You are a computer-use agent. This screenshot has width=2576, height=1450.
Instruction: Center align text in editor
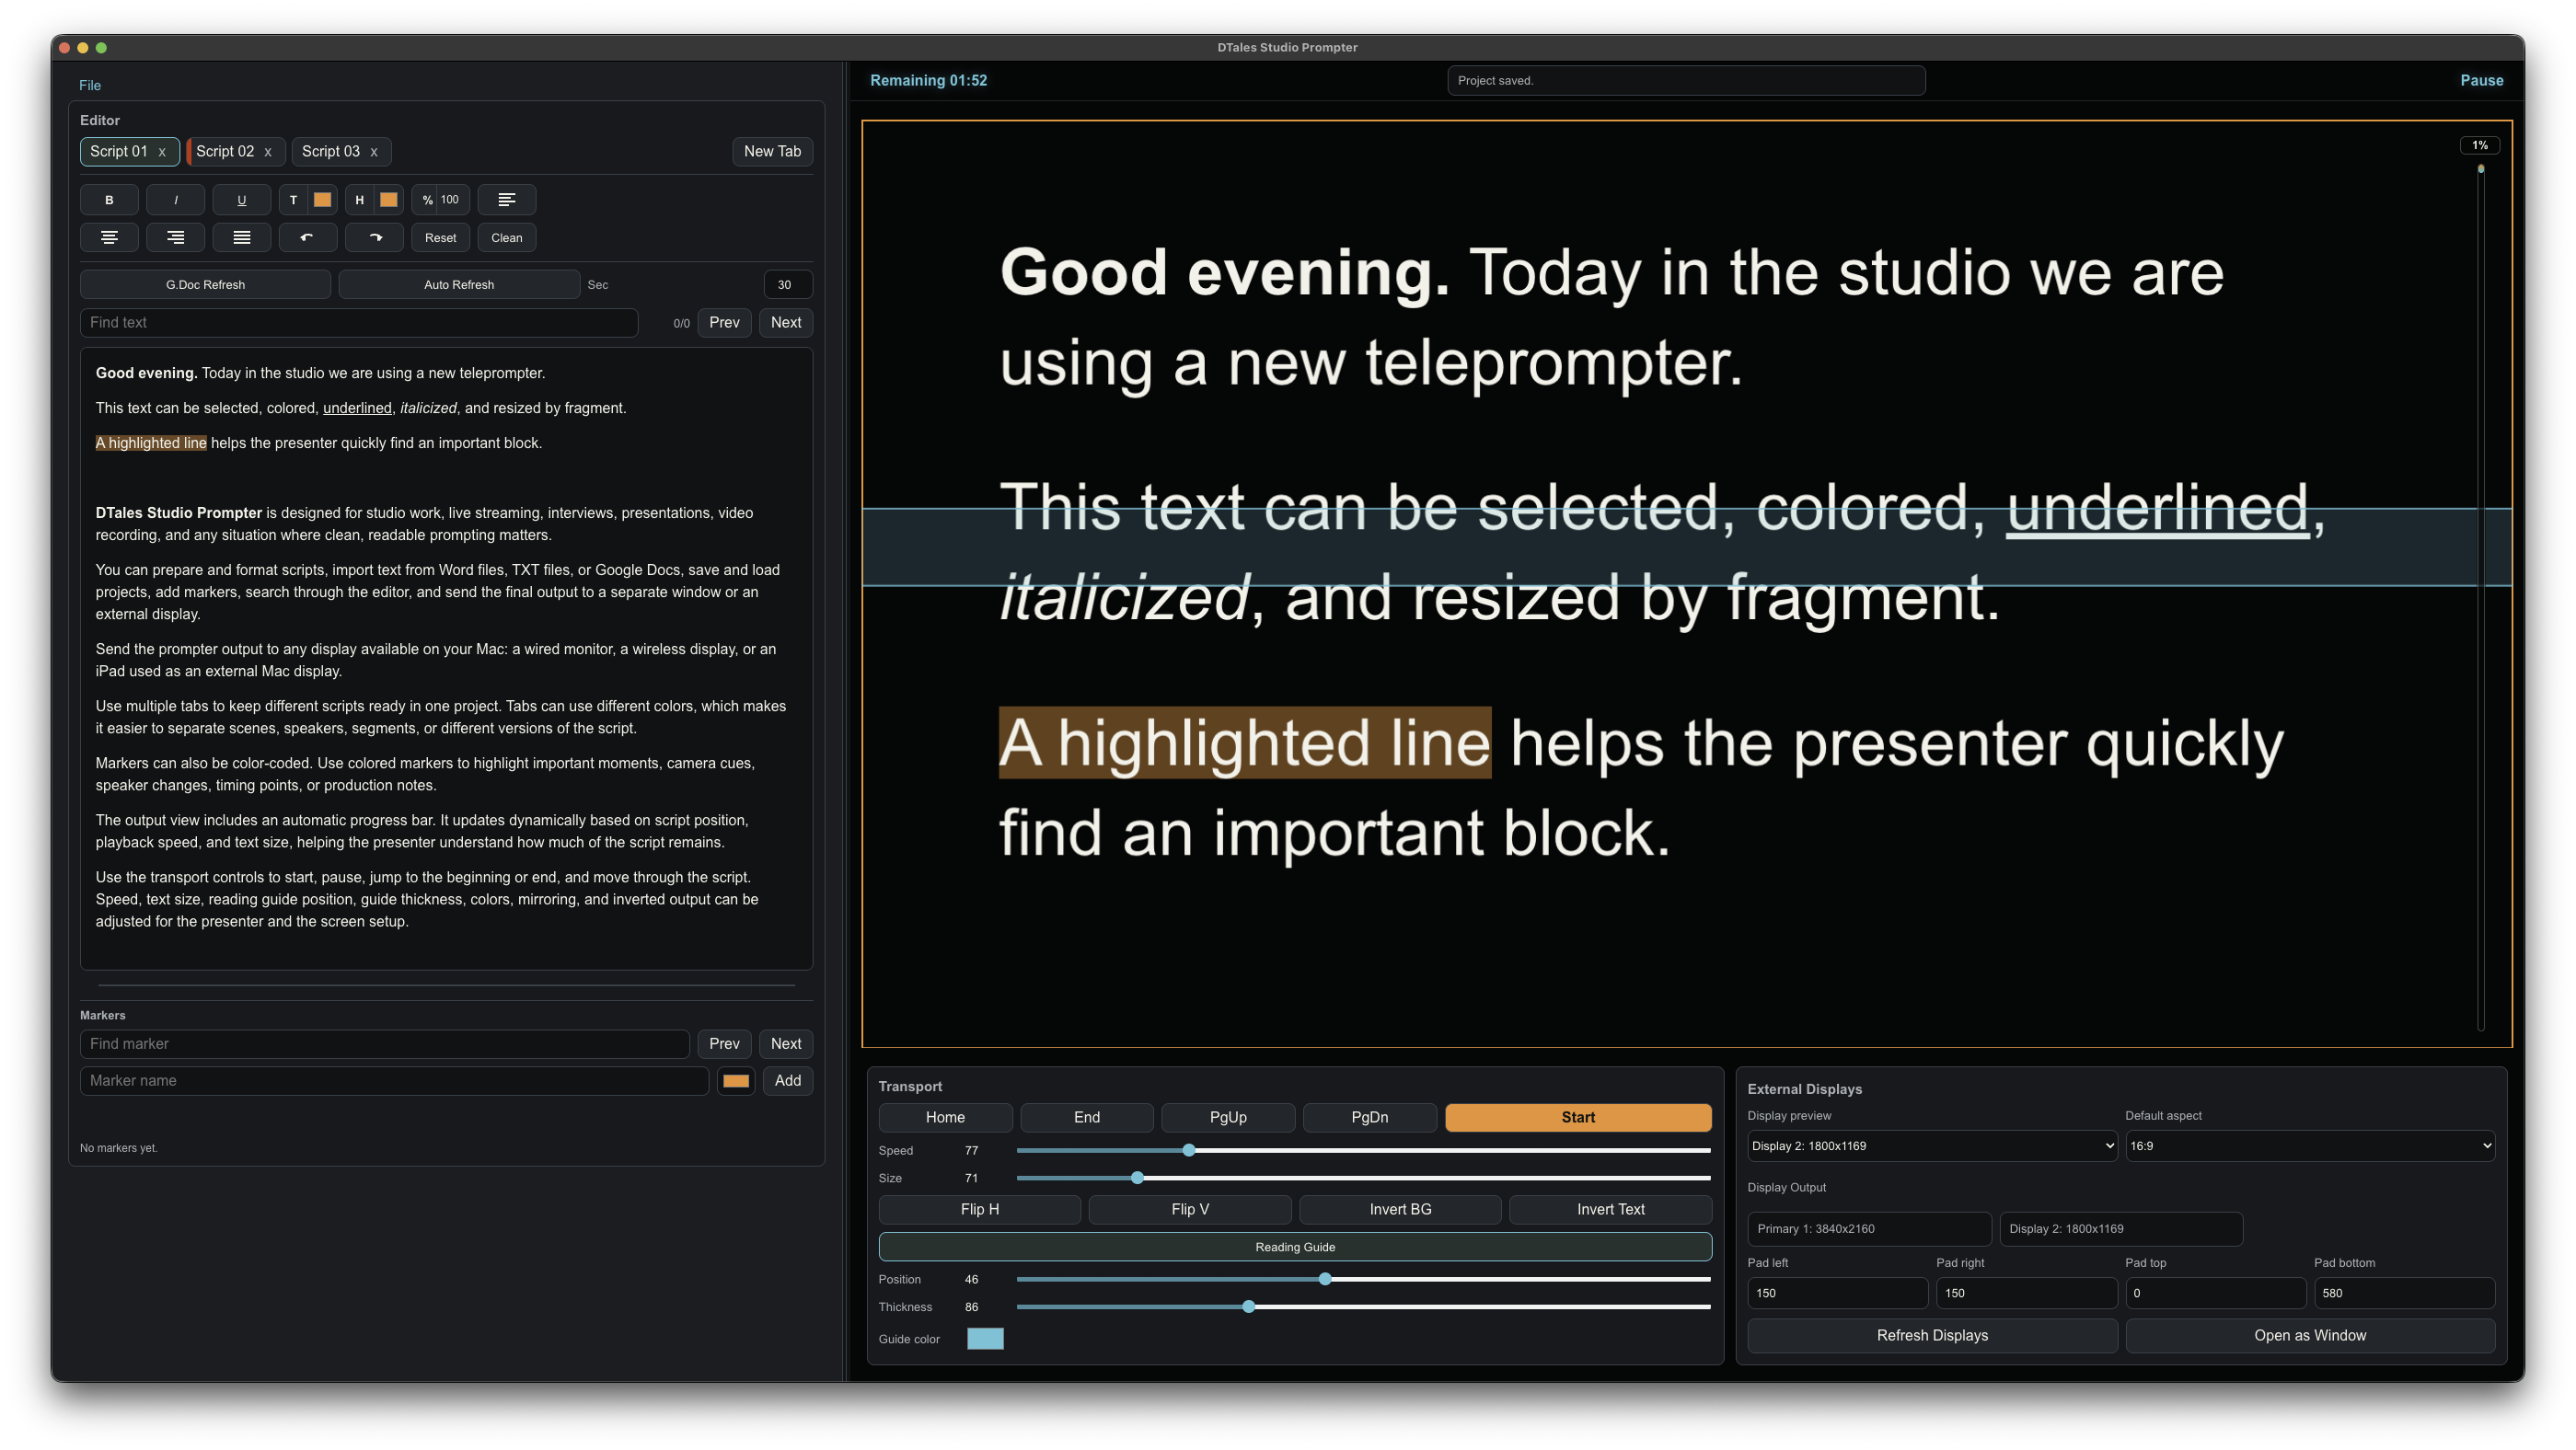coord(109,238)
